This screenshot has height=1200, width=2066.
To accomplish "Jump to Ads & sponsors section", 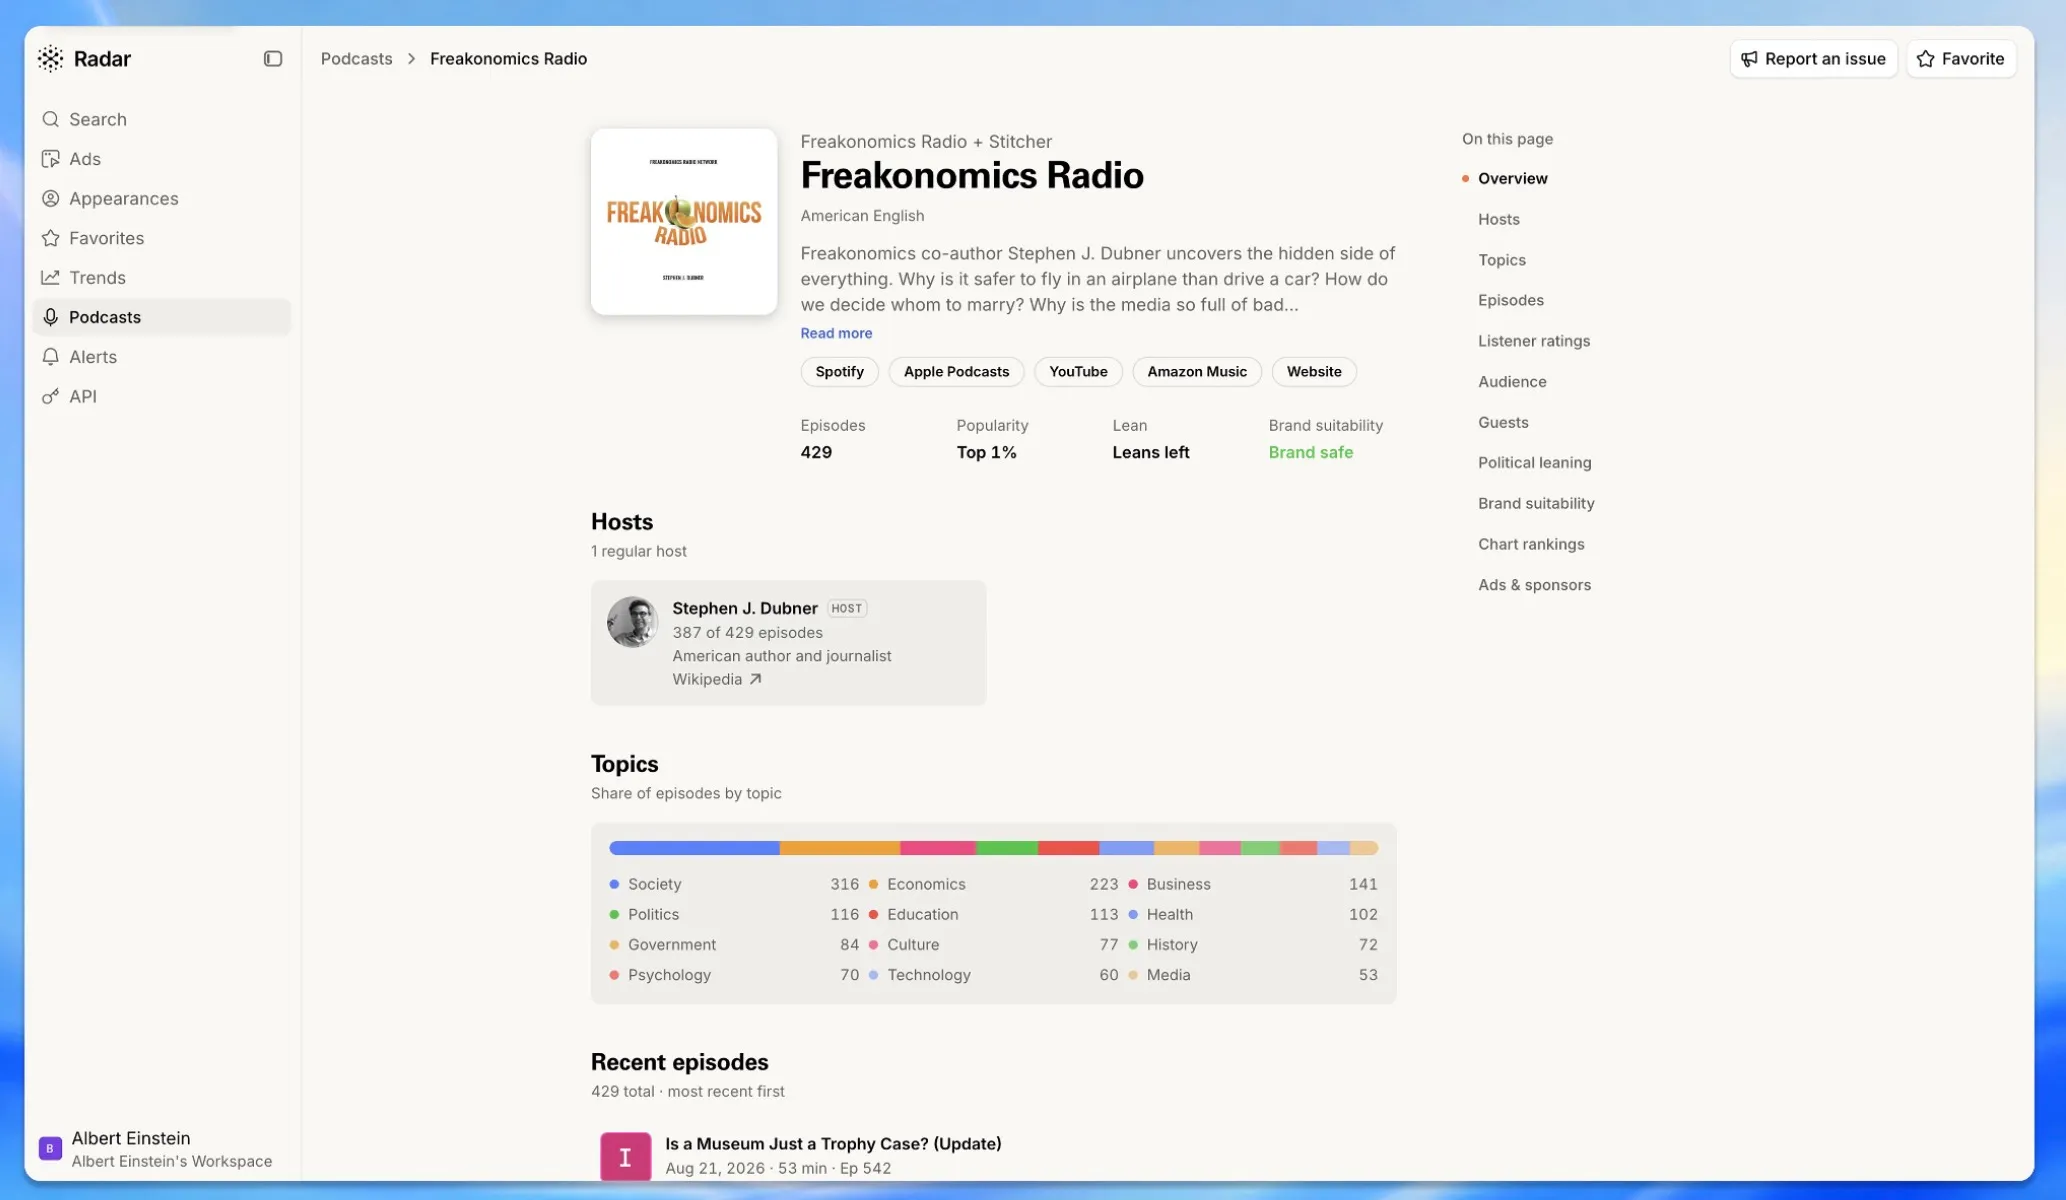I will coord(1534,585).
